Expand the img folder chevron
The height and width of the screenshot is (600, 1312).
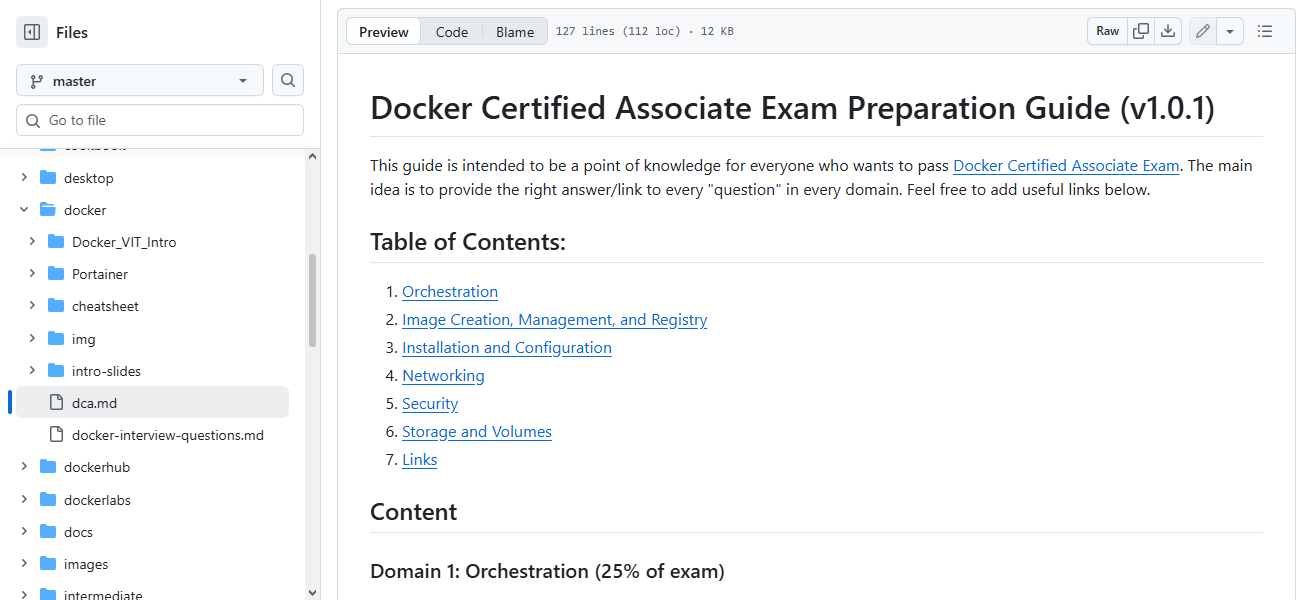click(x=32, y=339)
